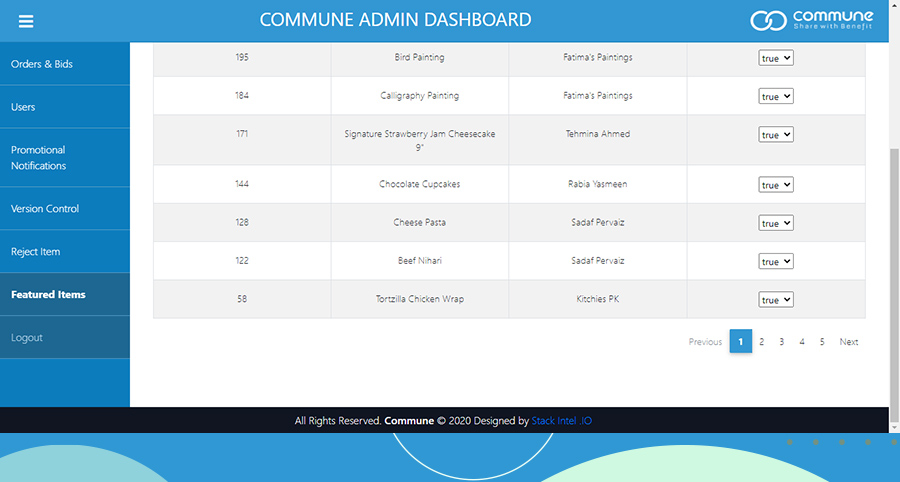Go to Users sidebar section
This screenshot has height=482, width=900.
[x=23, y=107]
